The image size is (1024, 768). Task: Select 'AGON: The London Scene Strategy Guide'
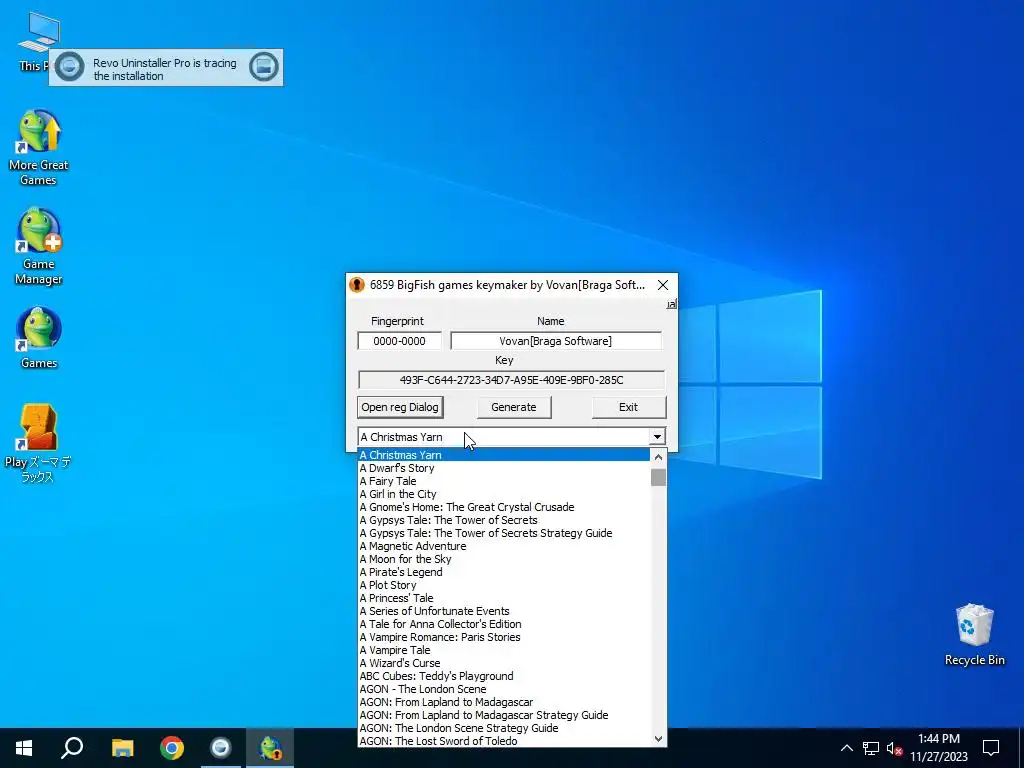coord(504,728)
